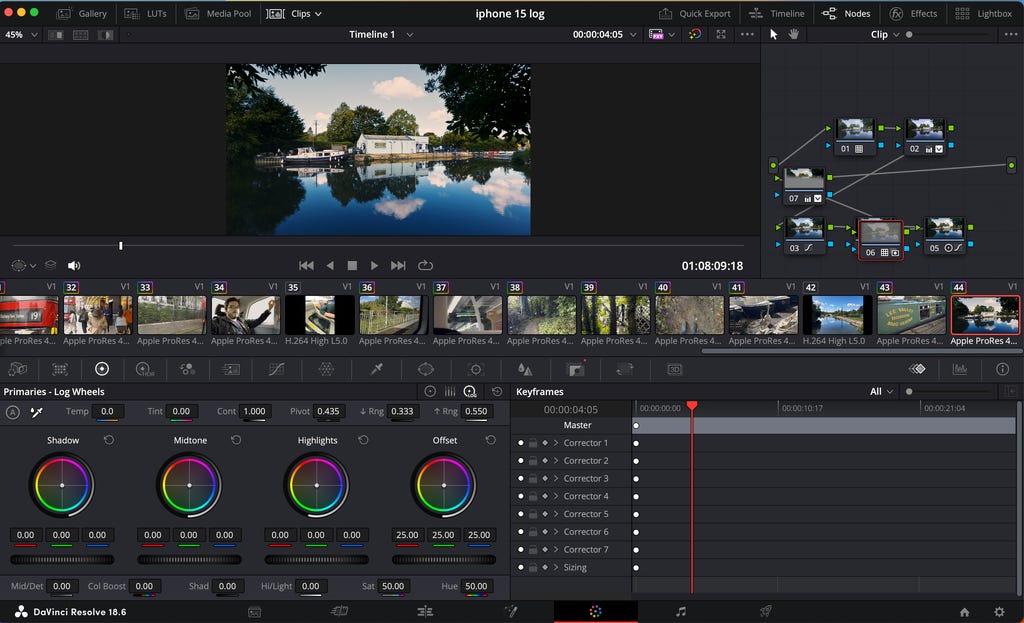Open the Blur and Sharpen palette

click(x=525, y=369)
